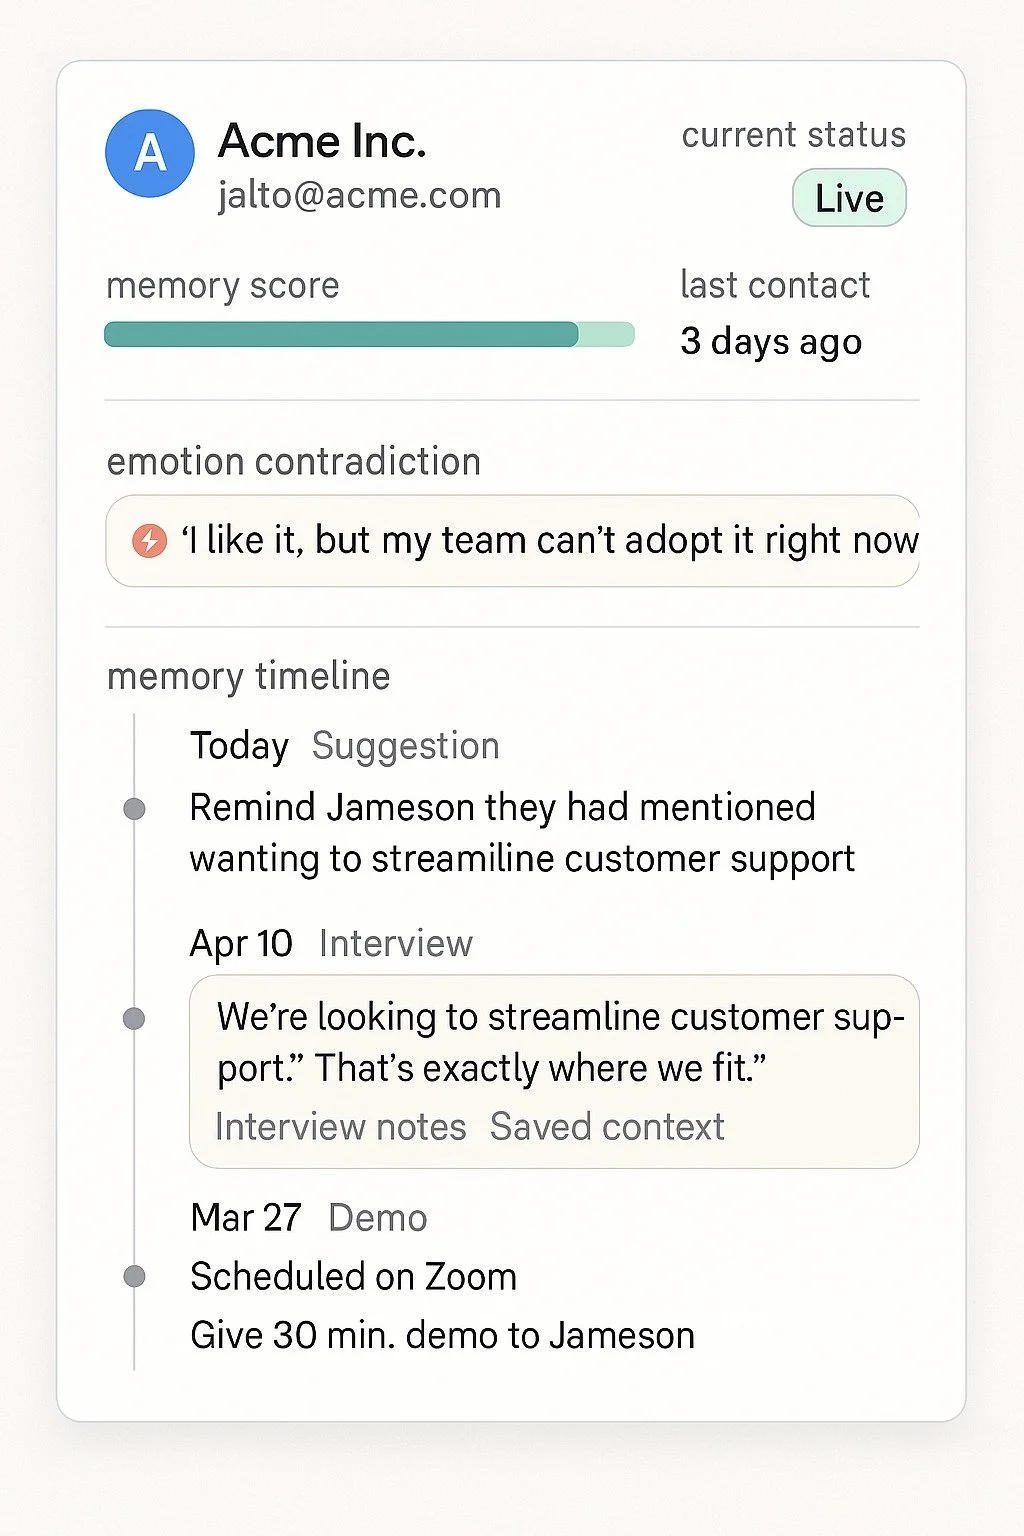Click the Today timeline dot marker

(134, 809)
